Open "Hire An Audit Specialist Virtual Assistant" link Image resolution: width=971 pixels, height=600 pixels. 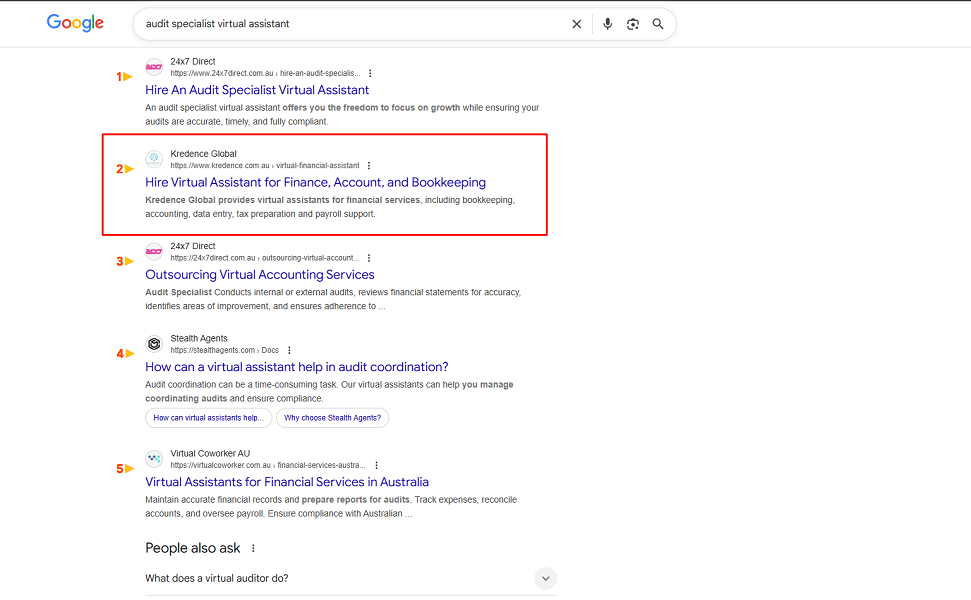257,90
